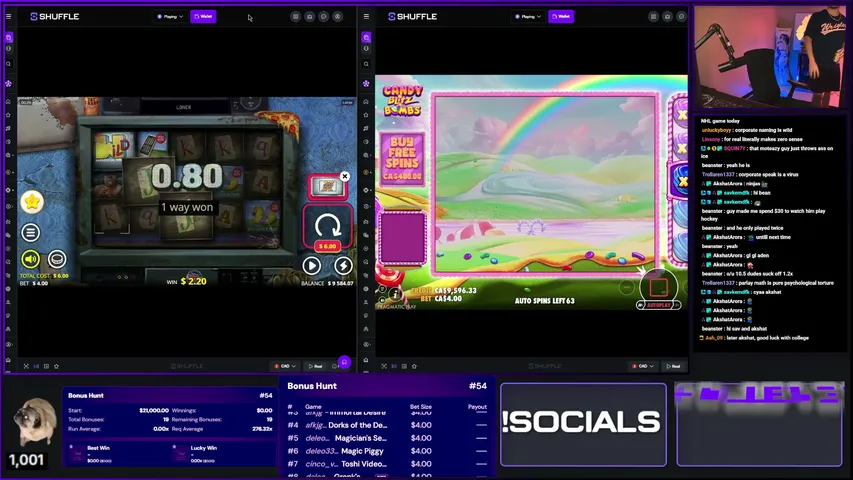
Task: Click the Autoplay label in Candy Blitz
Action: 658,305
